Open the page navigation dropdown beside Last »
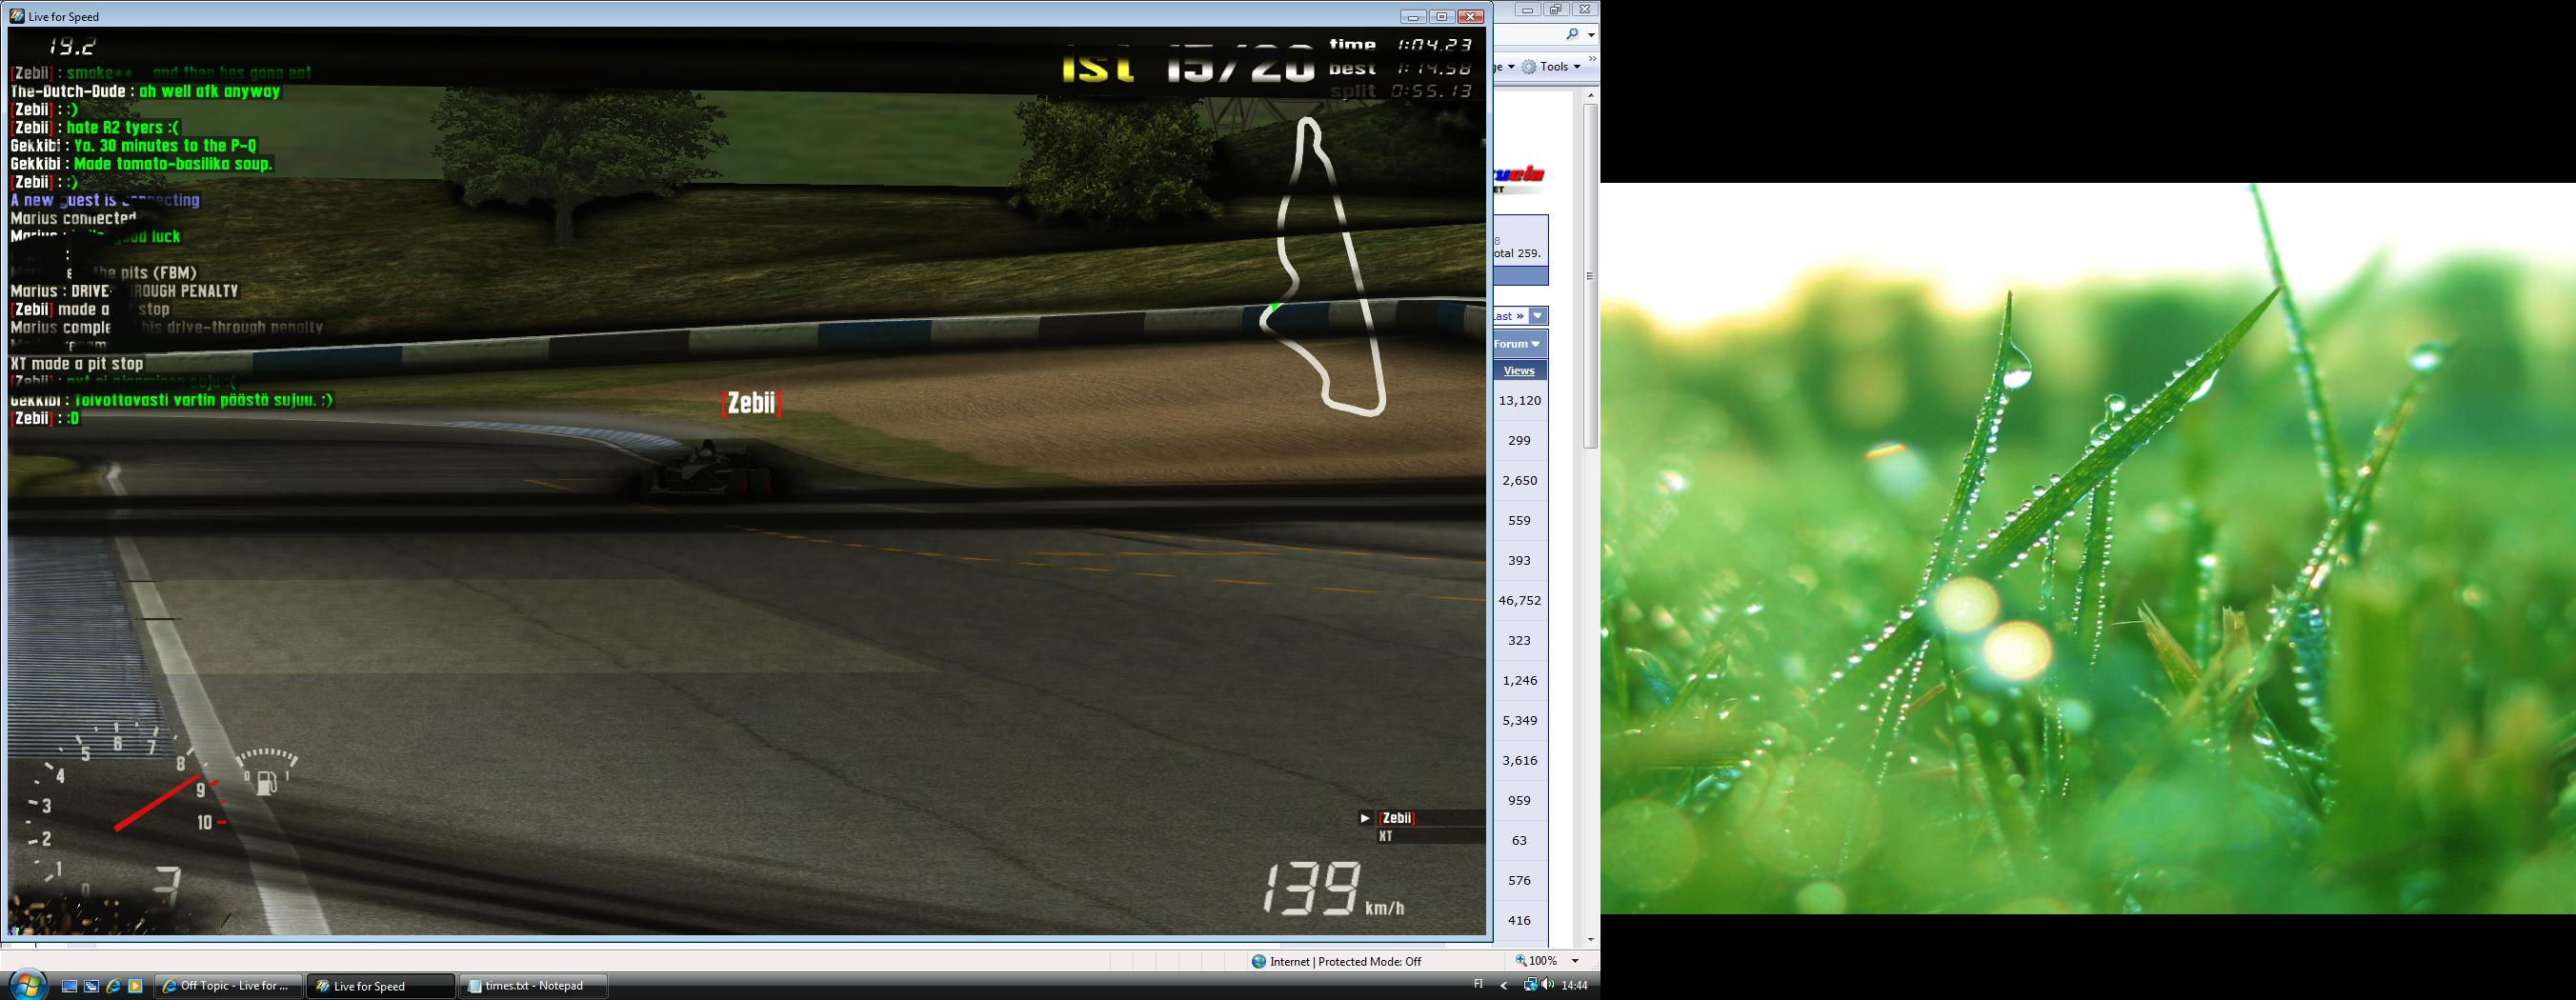The width and height of the screenshot is (2576, 1000). 1538,316
